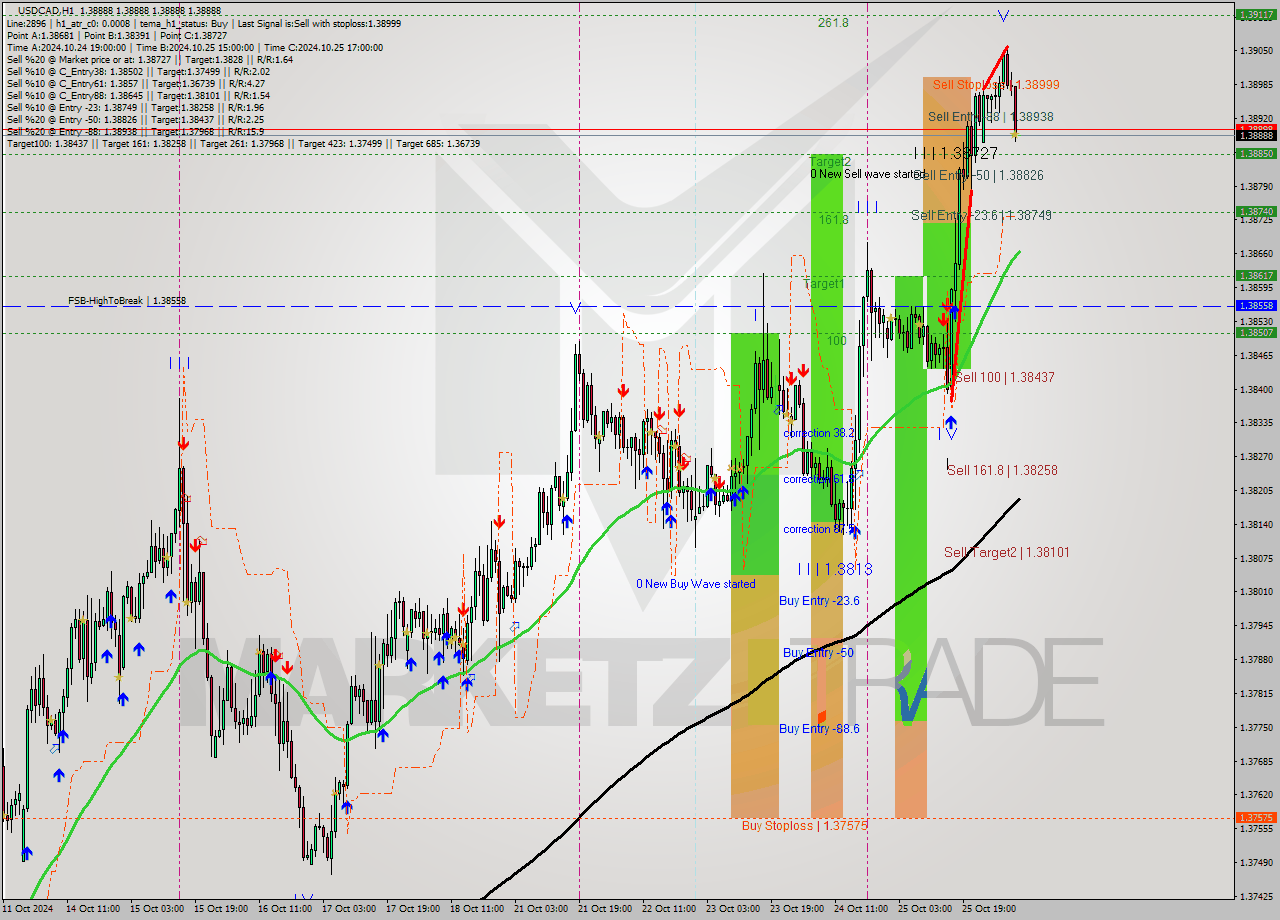Image resolution: width=1280 pixels, height=920 pixels.
Task: Click the 17 Oct 19:00 time axis label
Action: (413, 909)
